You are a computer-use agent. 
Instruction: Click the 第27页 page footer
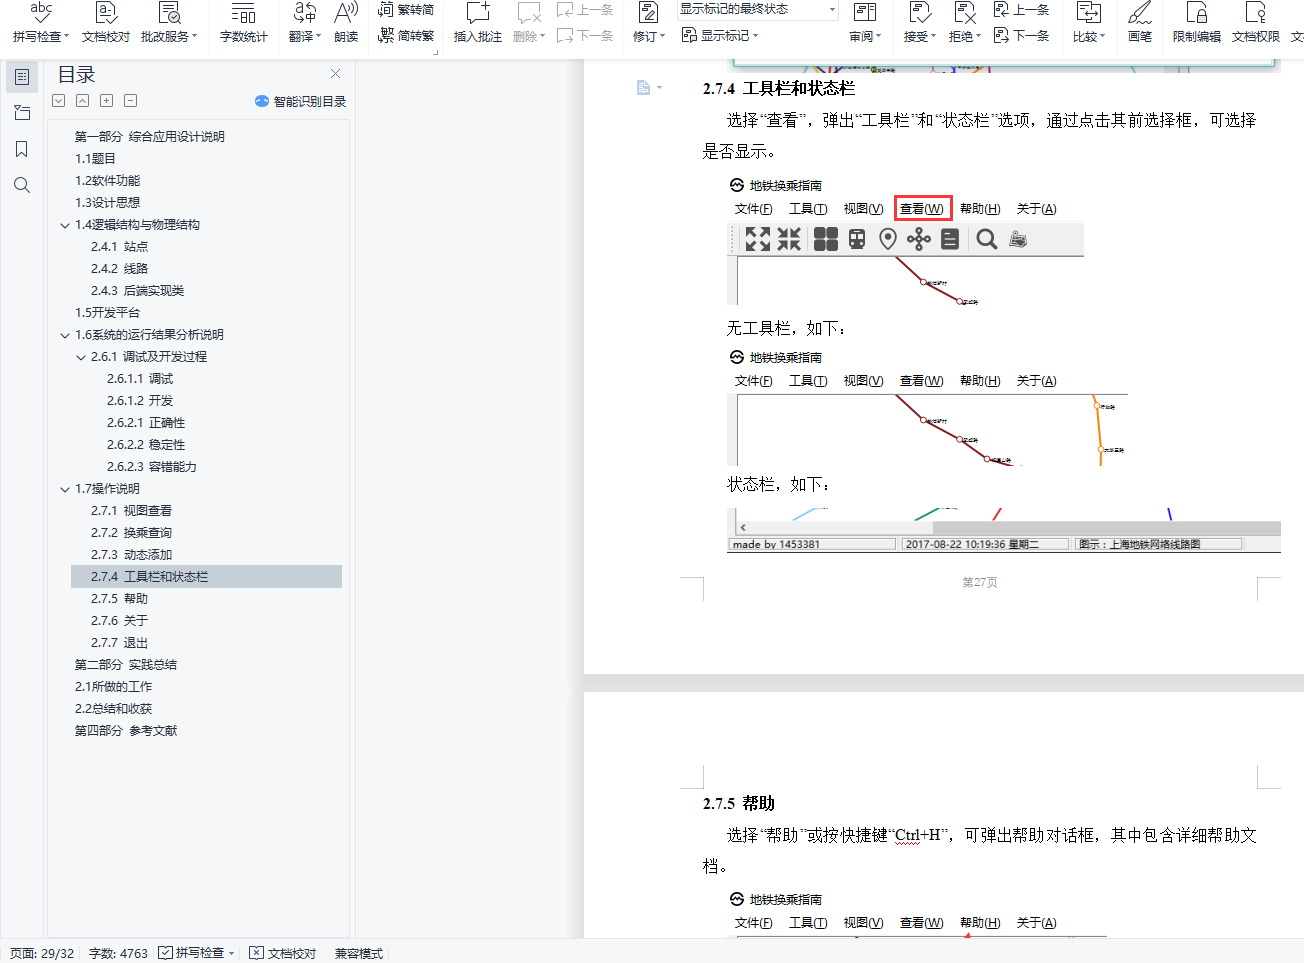pyautogui.click(x=980, y=582)
